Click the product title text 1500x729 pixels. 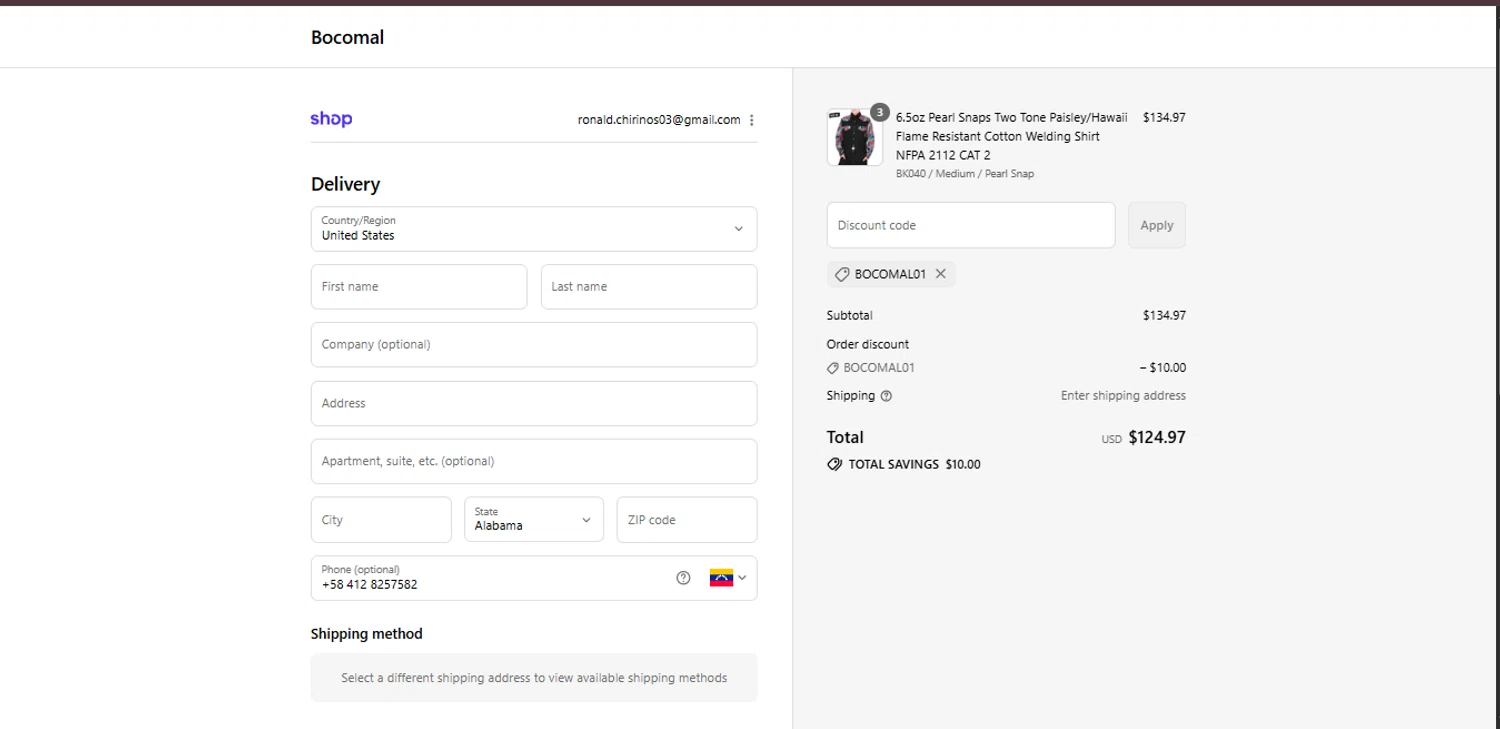1011,136
